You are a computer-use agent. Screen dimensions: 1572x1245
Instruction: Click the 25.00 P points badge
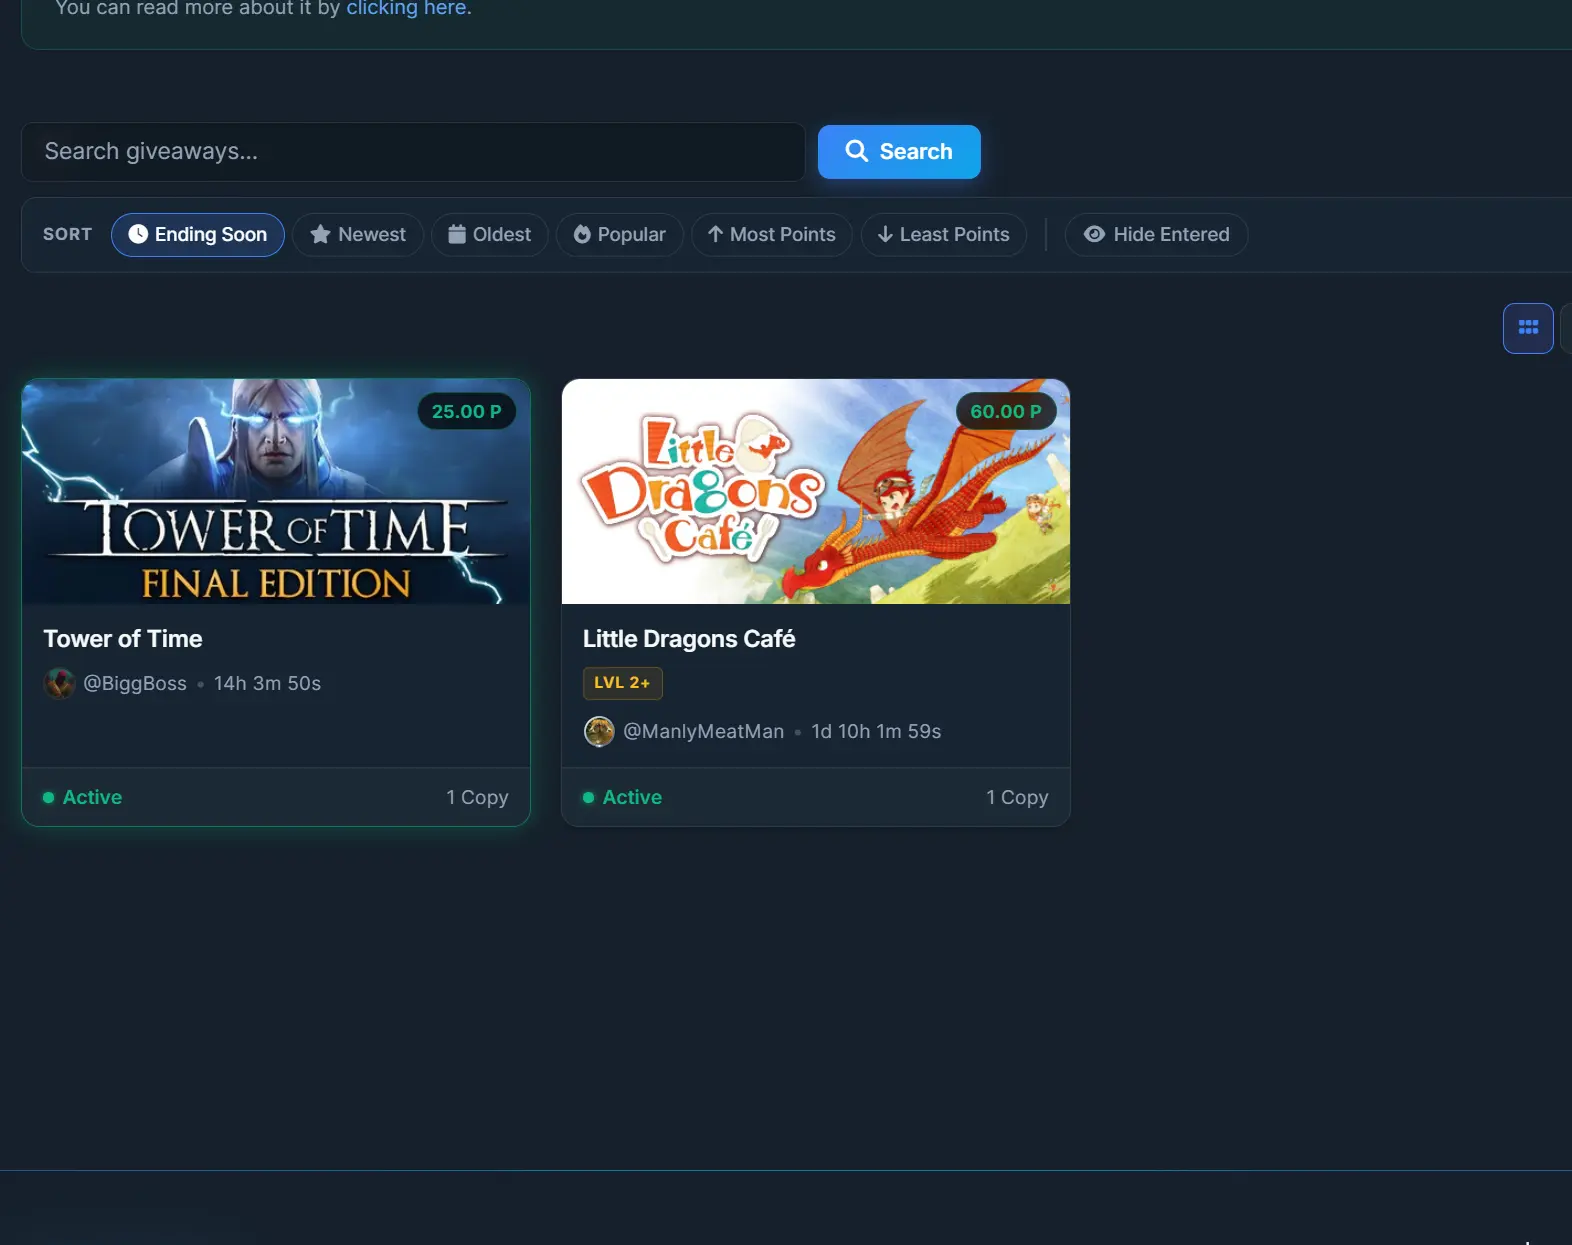[x=467, y=411]
